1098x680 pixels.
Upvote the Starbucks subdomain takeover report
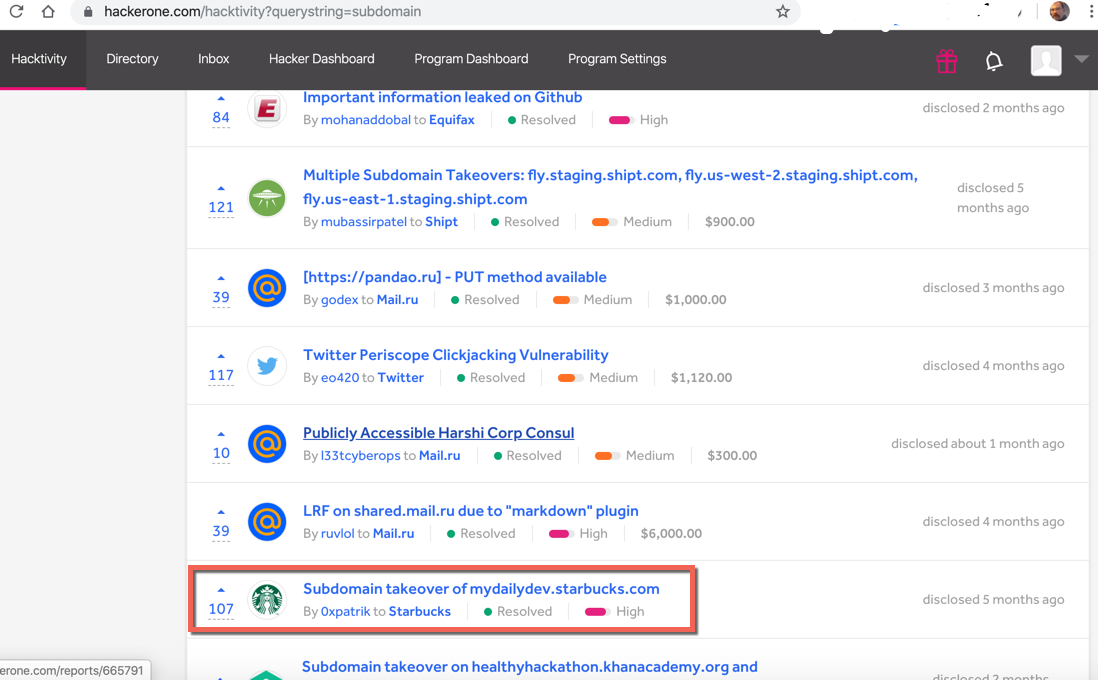click(x=221, y=590)
